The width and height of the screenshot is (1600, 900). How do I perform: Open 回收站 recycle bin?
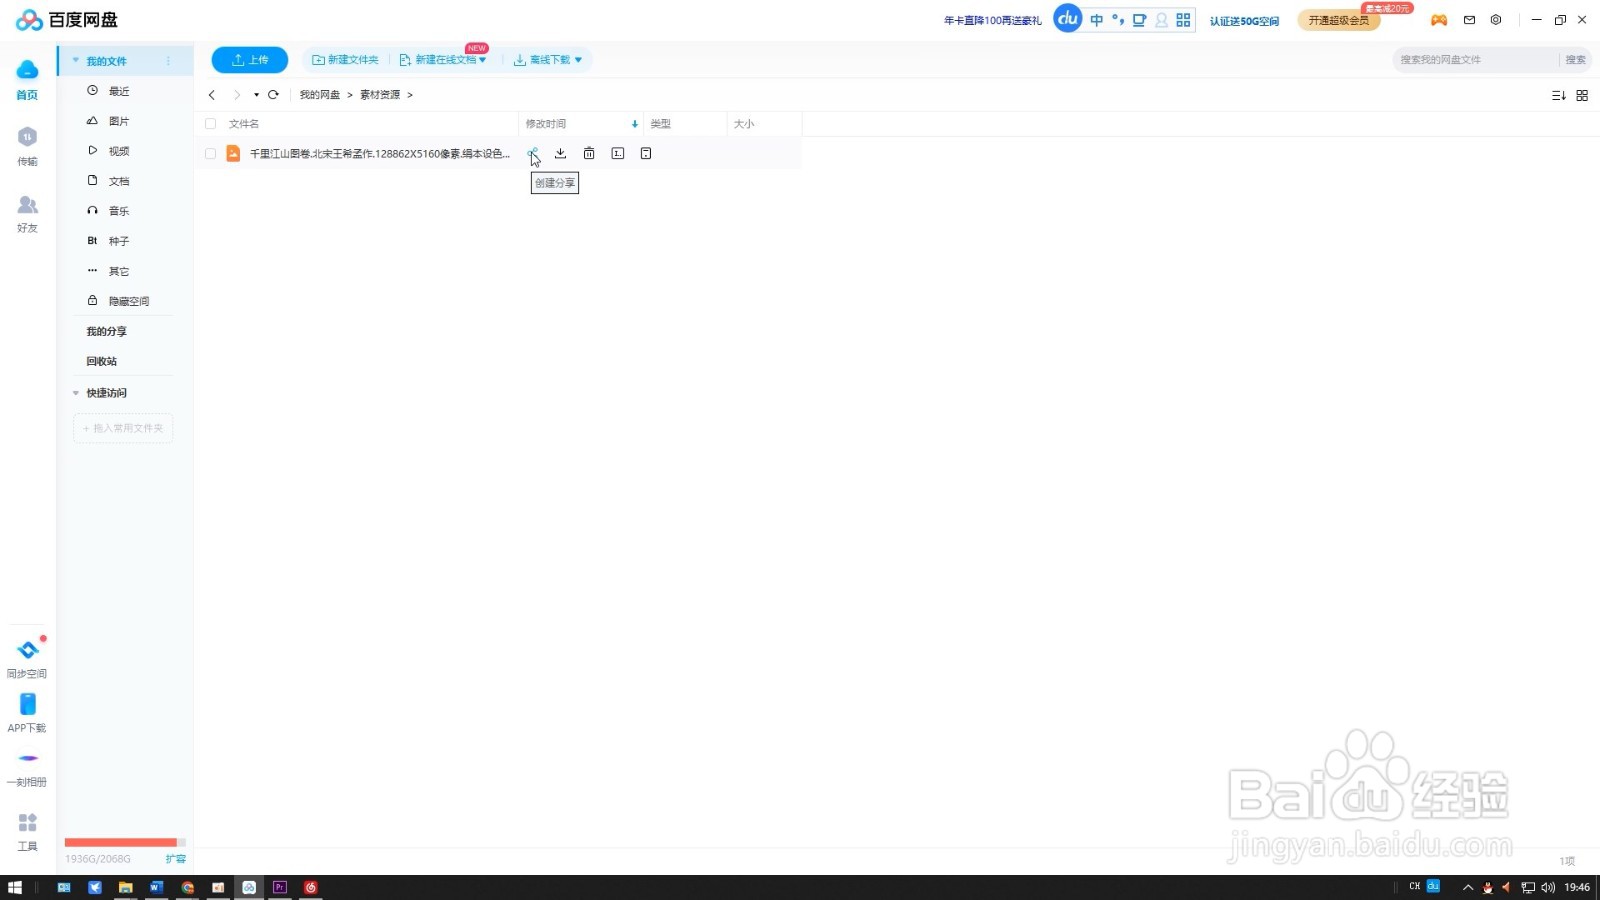coord(101,361)
